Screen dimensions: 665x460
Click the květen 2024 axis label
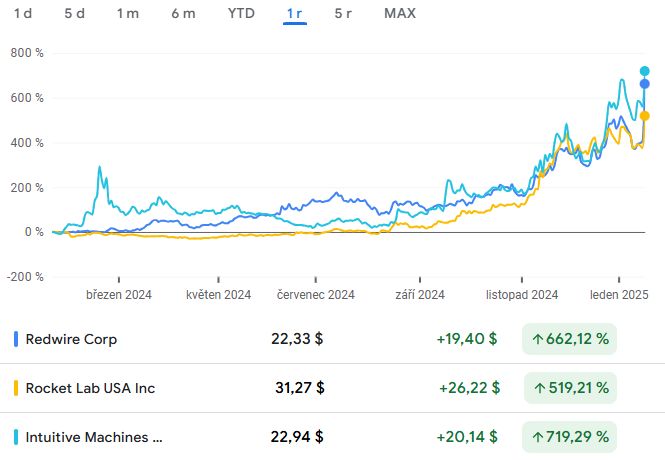218,294
